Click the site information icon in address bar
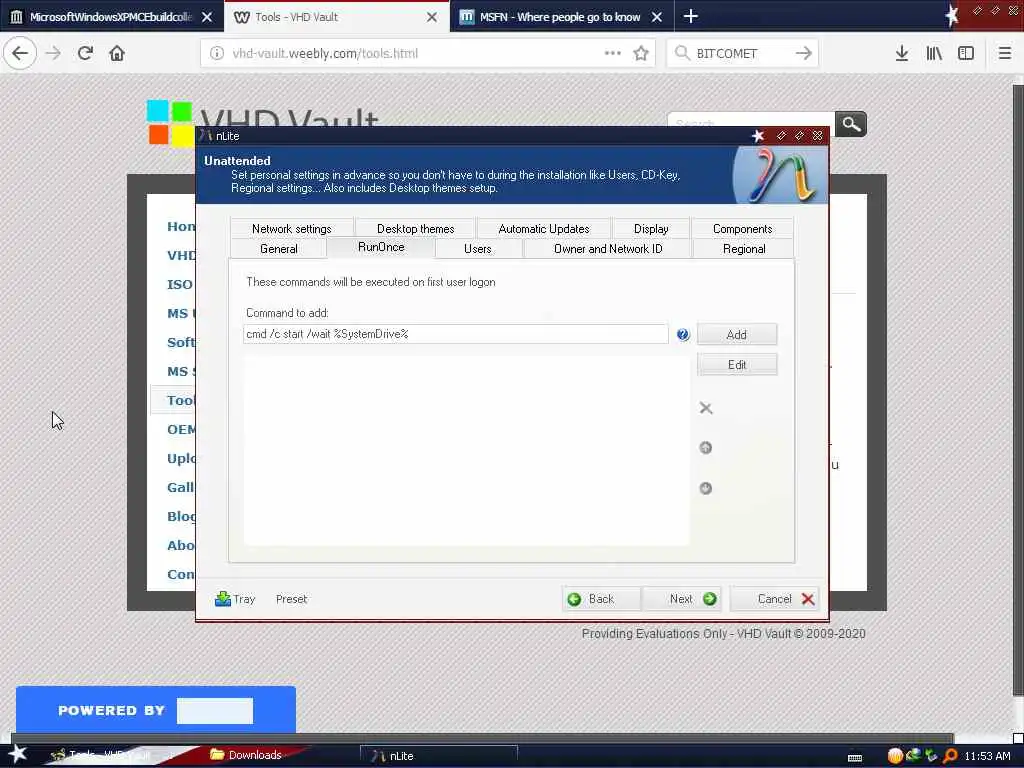Screen dimensions: 1024x768 (217, 54)
